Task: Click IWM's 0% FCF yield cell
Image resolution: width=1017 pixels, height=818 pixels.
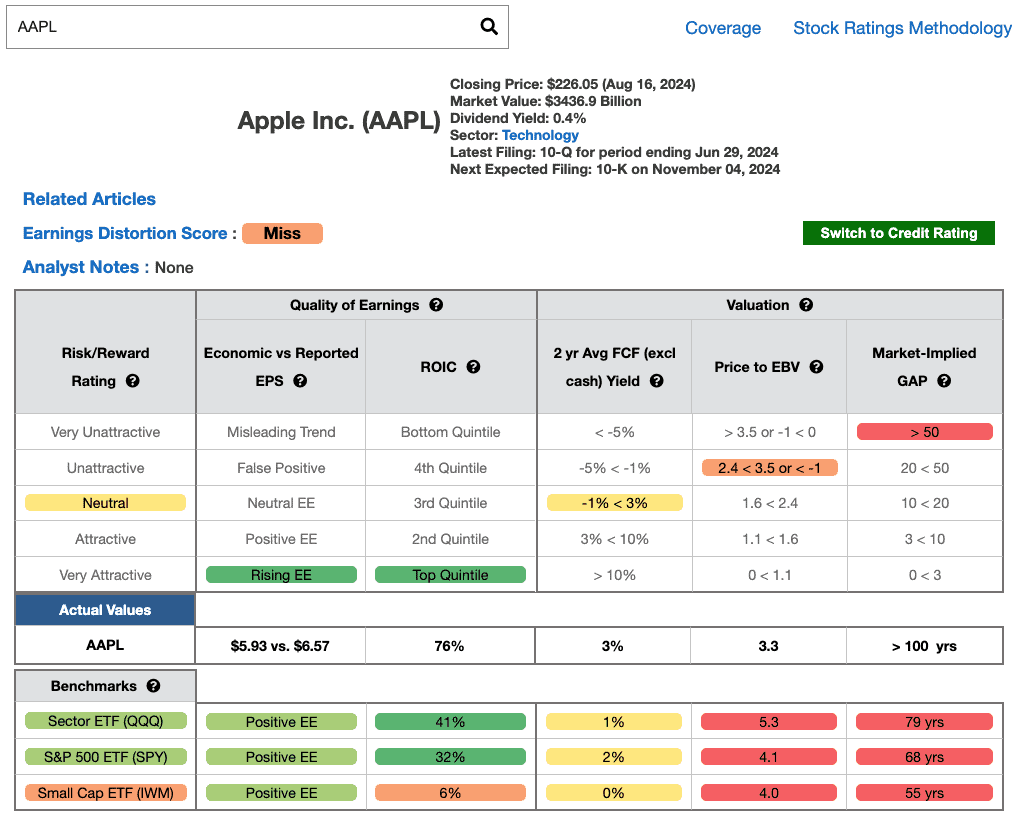Action: [614, 793]
